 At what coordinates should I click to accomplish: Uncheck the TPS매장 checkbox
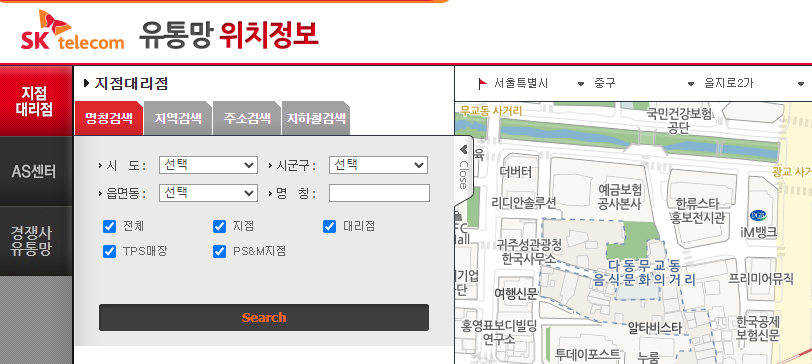pyautogui.click(x=109, y=252)
